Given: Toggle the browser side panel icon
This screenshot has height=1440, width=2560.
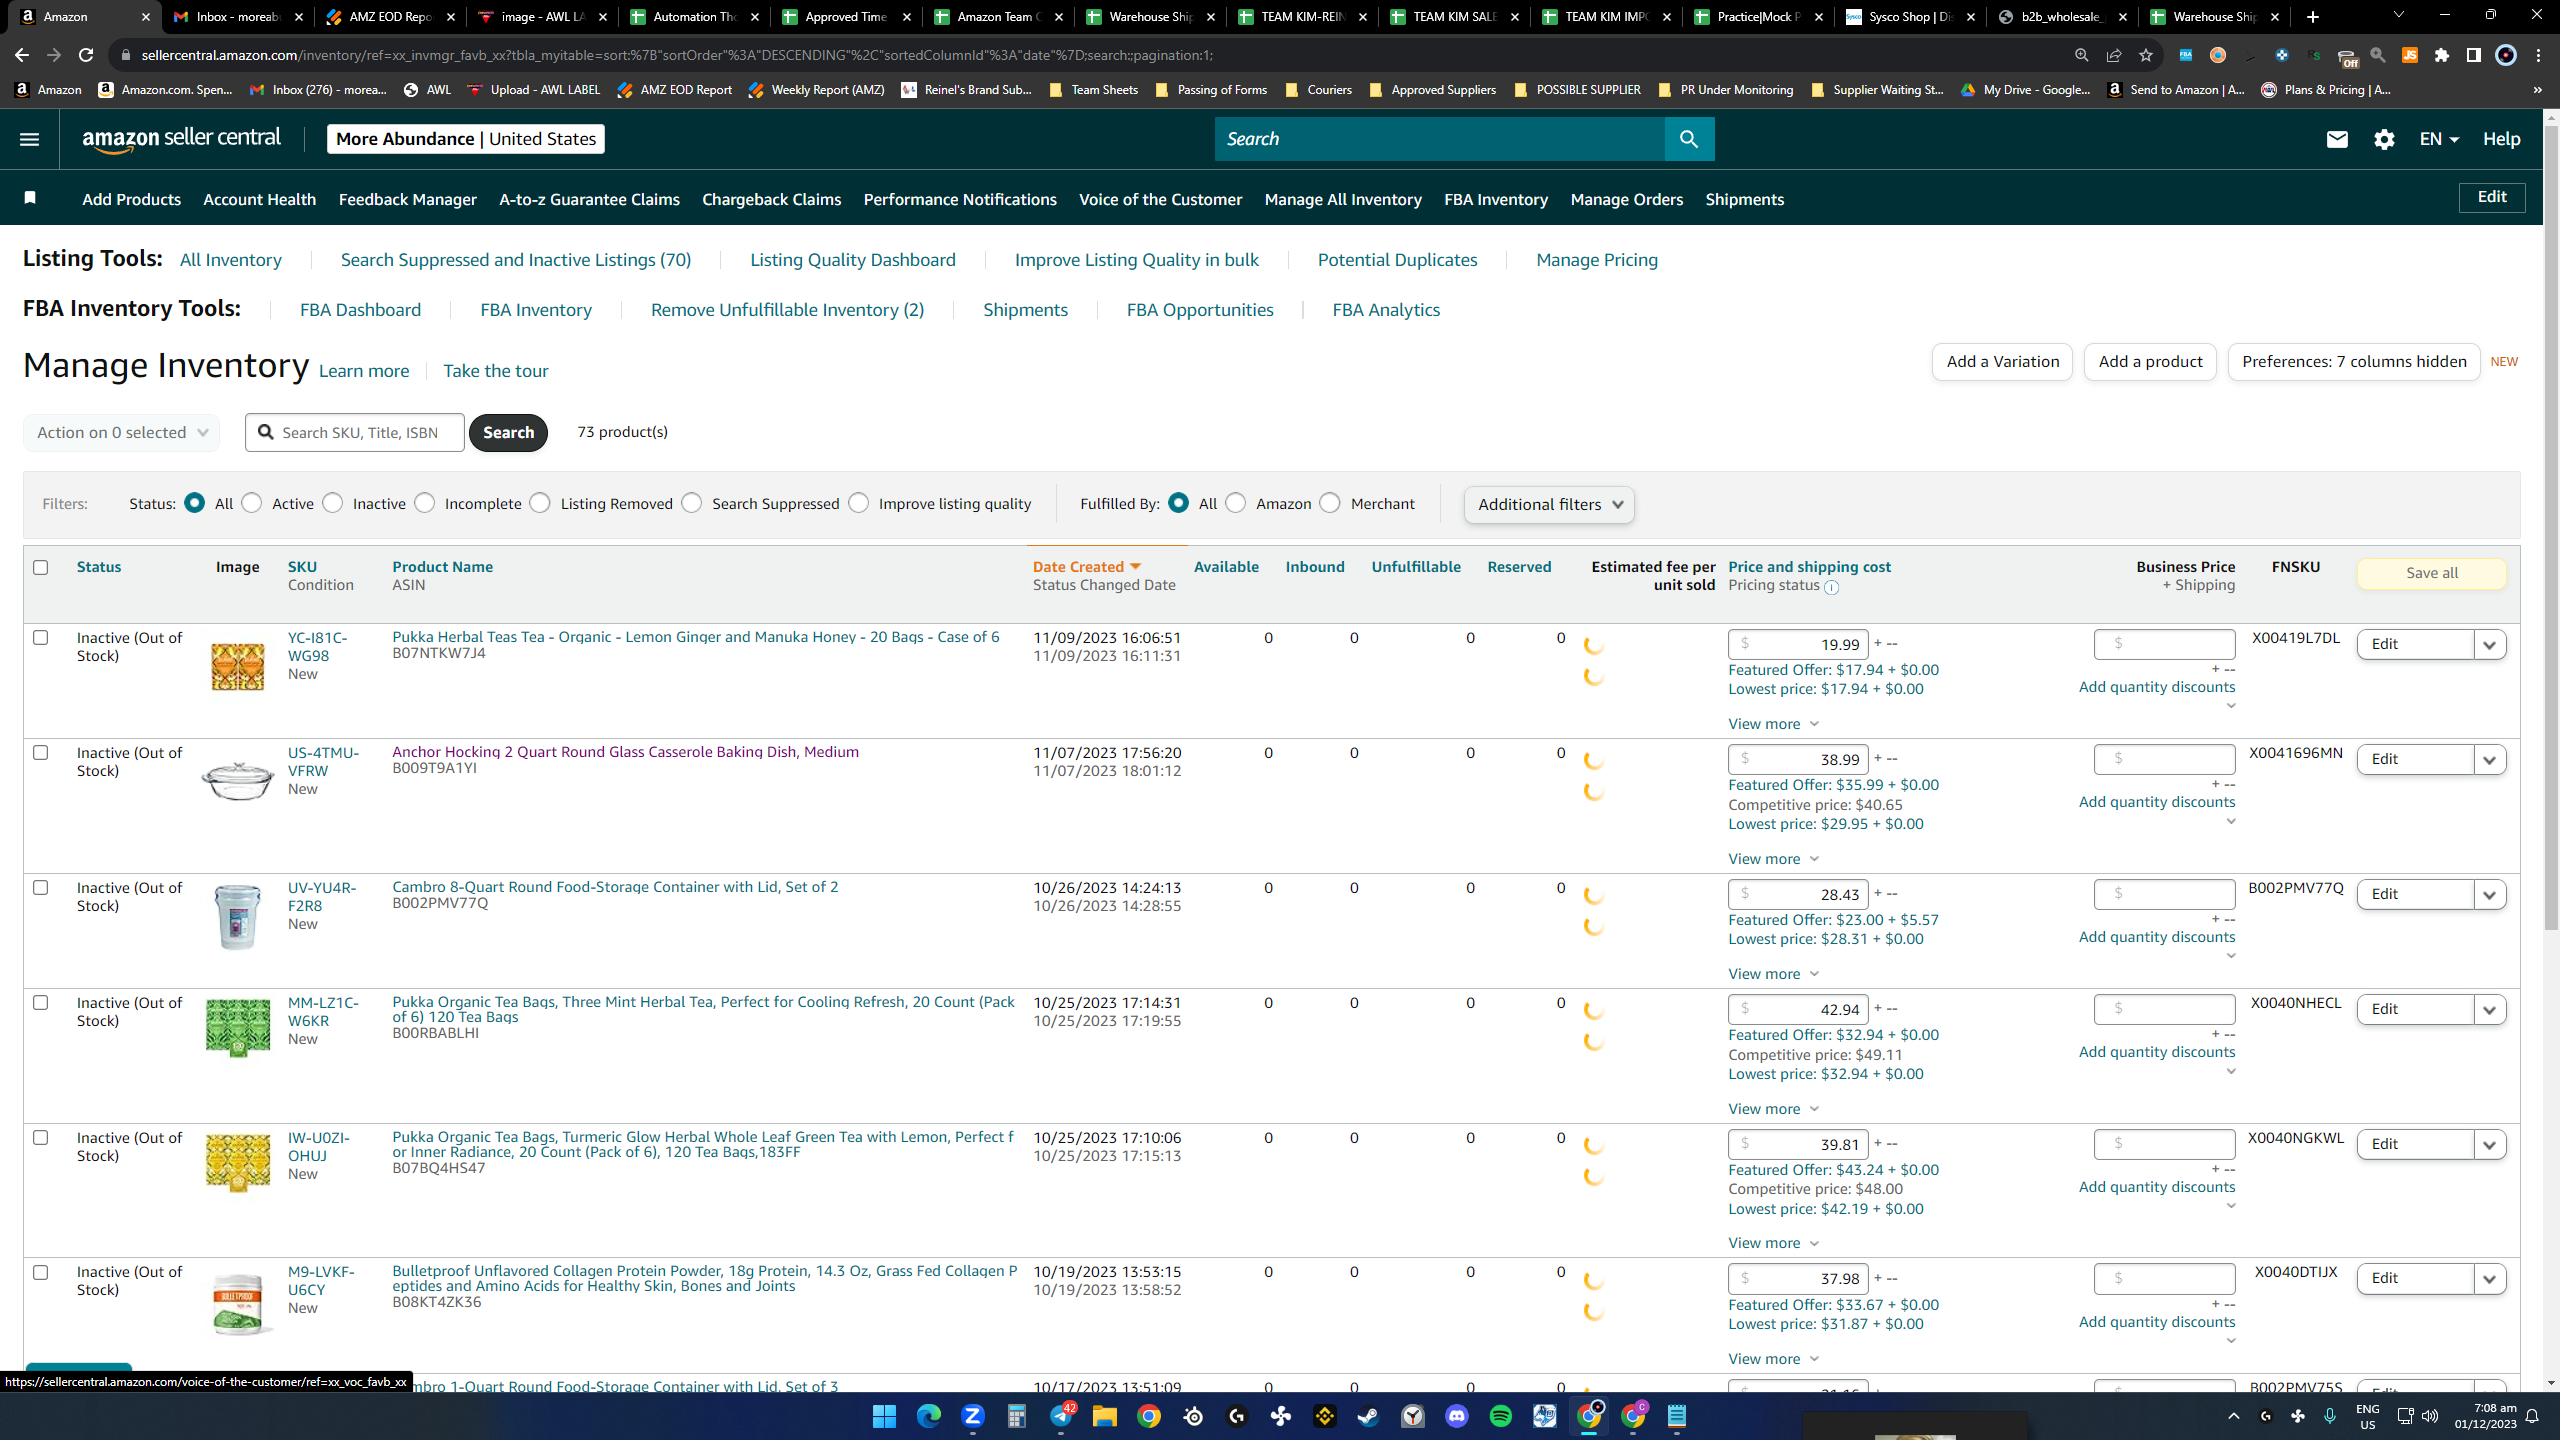Looking at the screenshot, I should click(x=2474, y=55).
